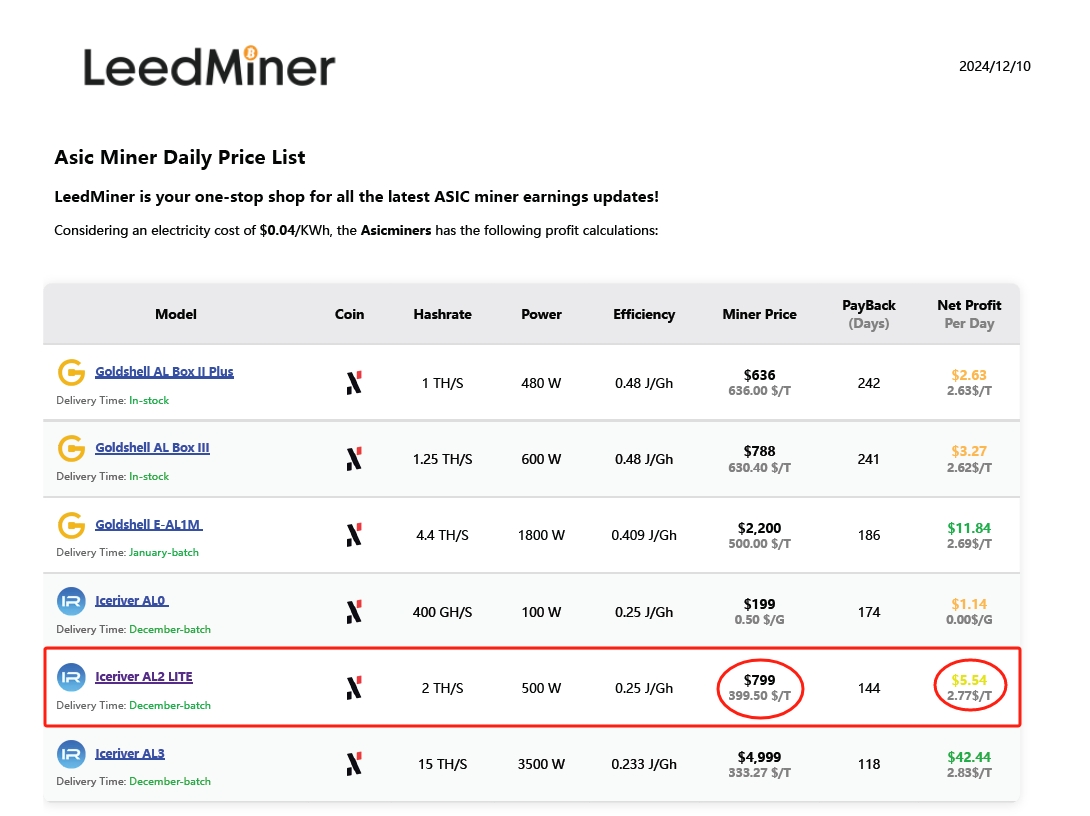Click the Goldshell logo next to AL Box III
1090x816 pixels.
[x=71, y=449]
